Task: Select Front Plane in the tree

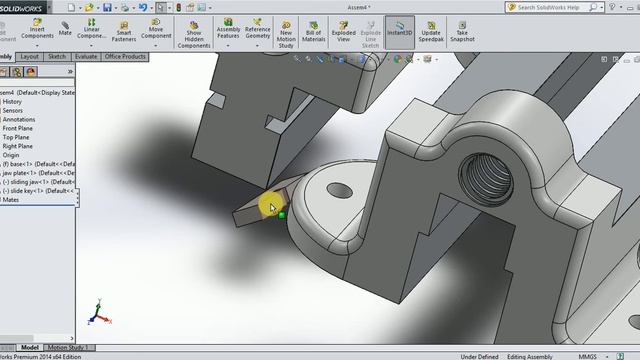Action: 18,129
